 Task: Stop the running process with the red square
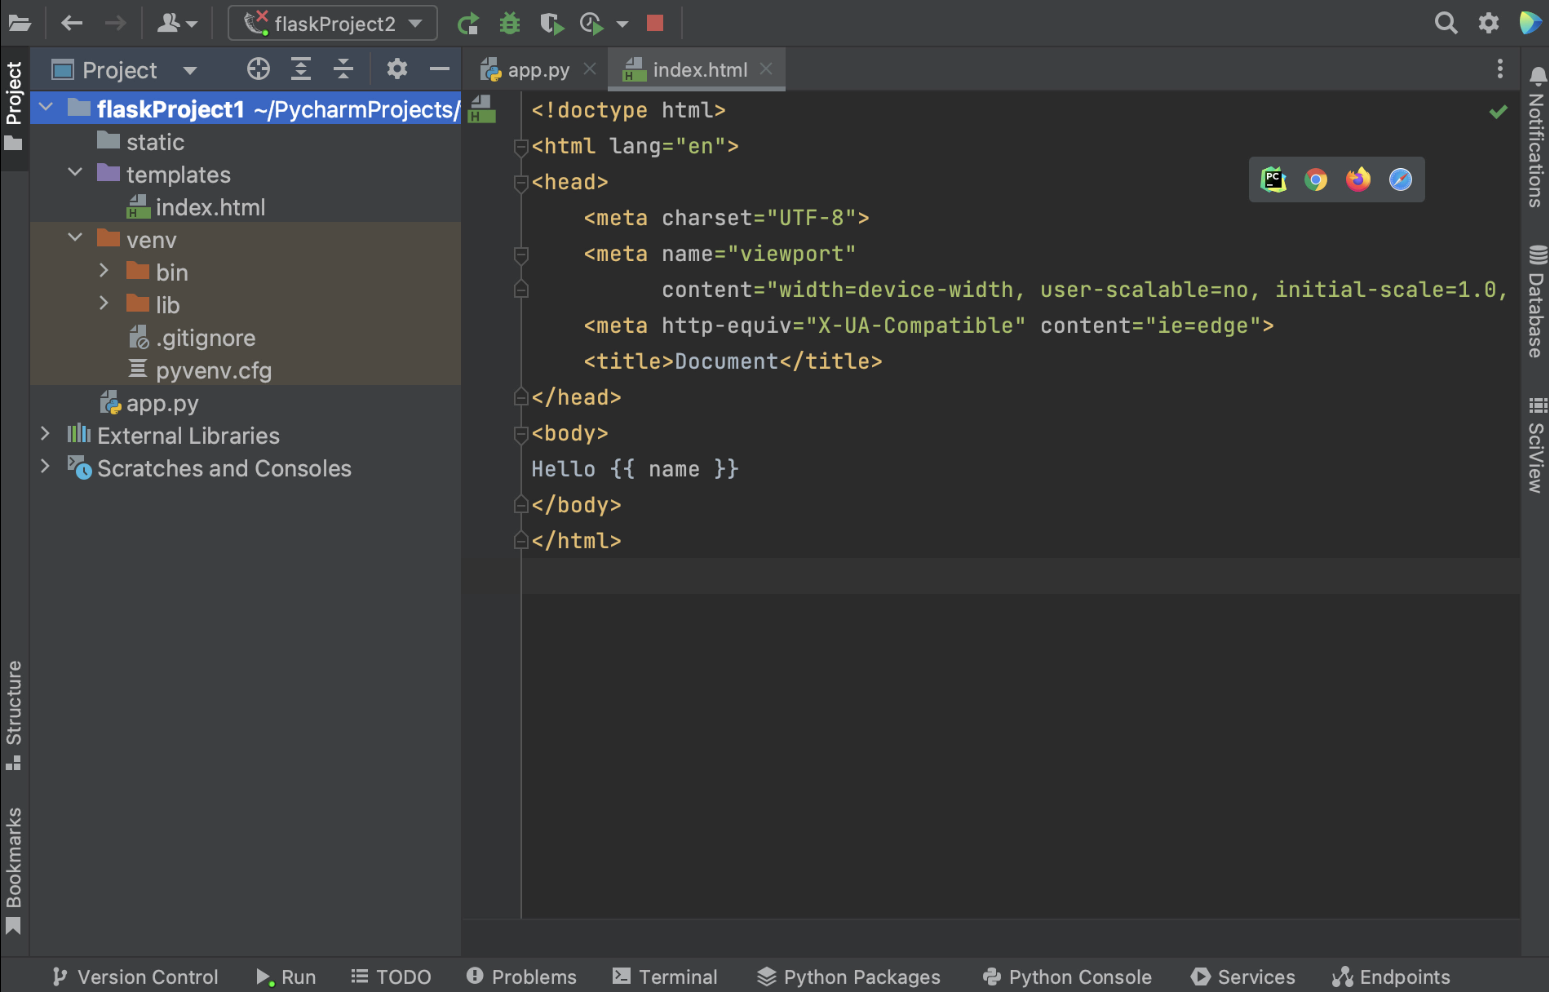click(x=655, y=23)
